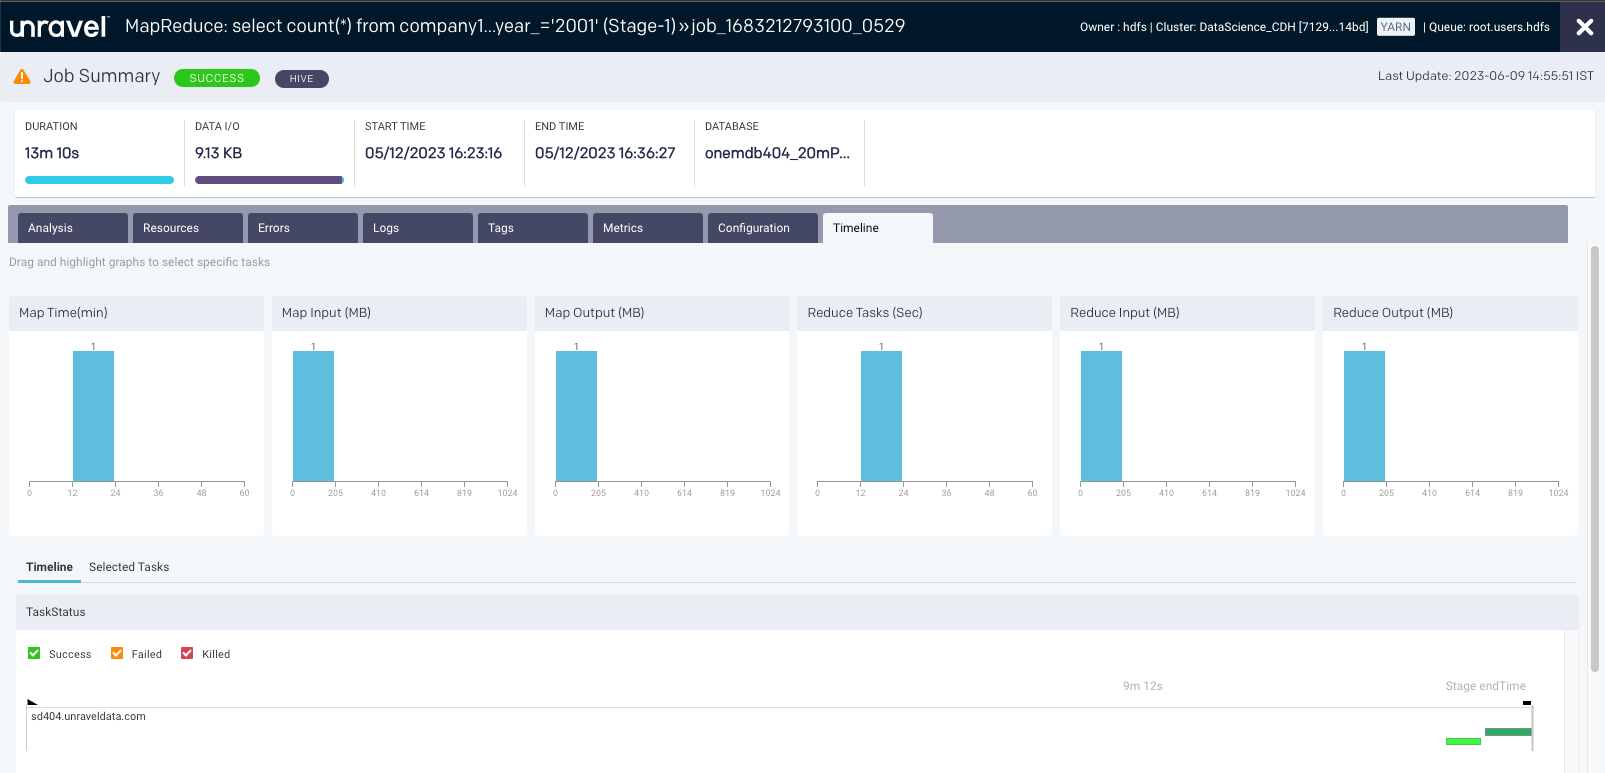Open the Metrics tab
Image resolution: width=1605 pixels, height=773 pixels.
tap(648, 228)
